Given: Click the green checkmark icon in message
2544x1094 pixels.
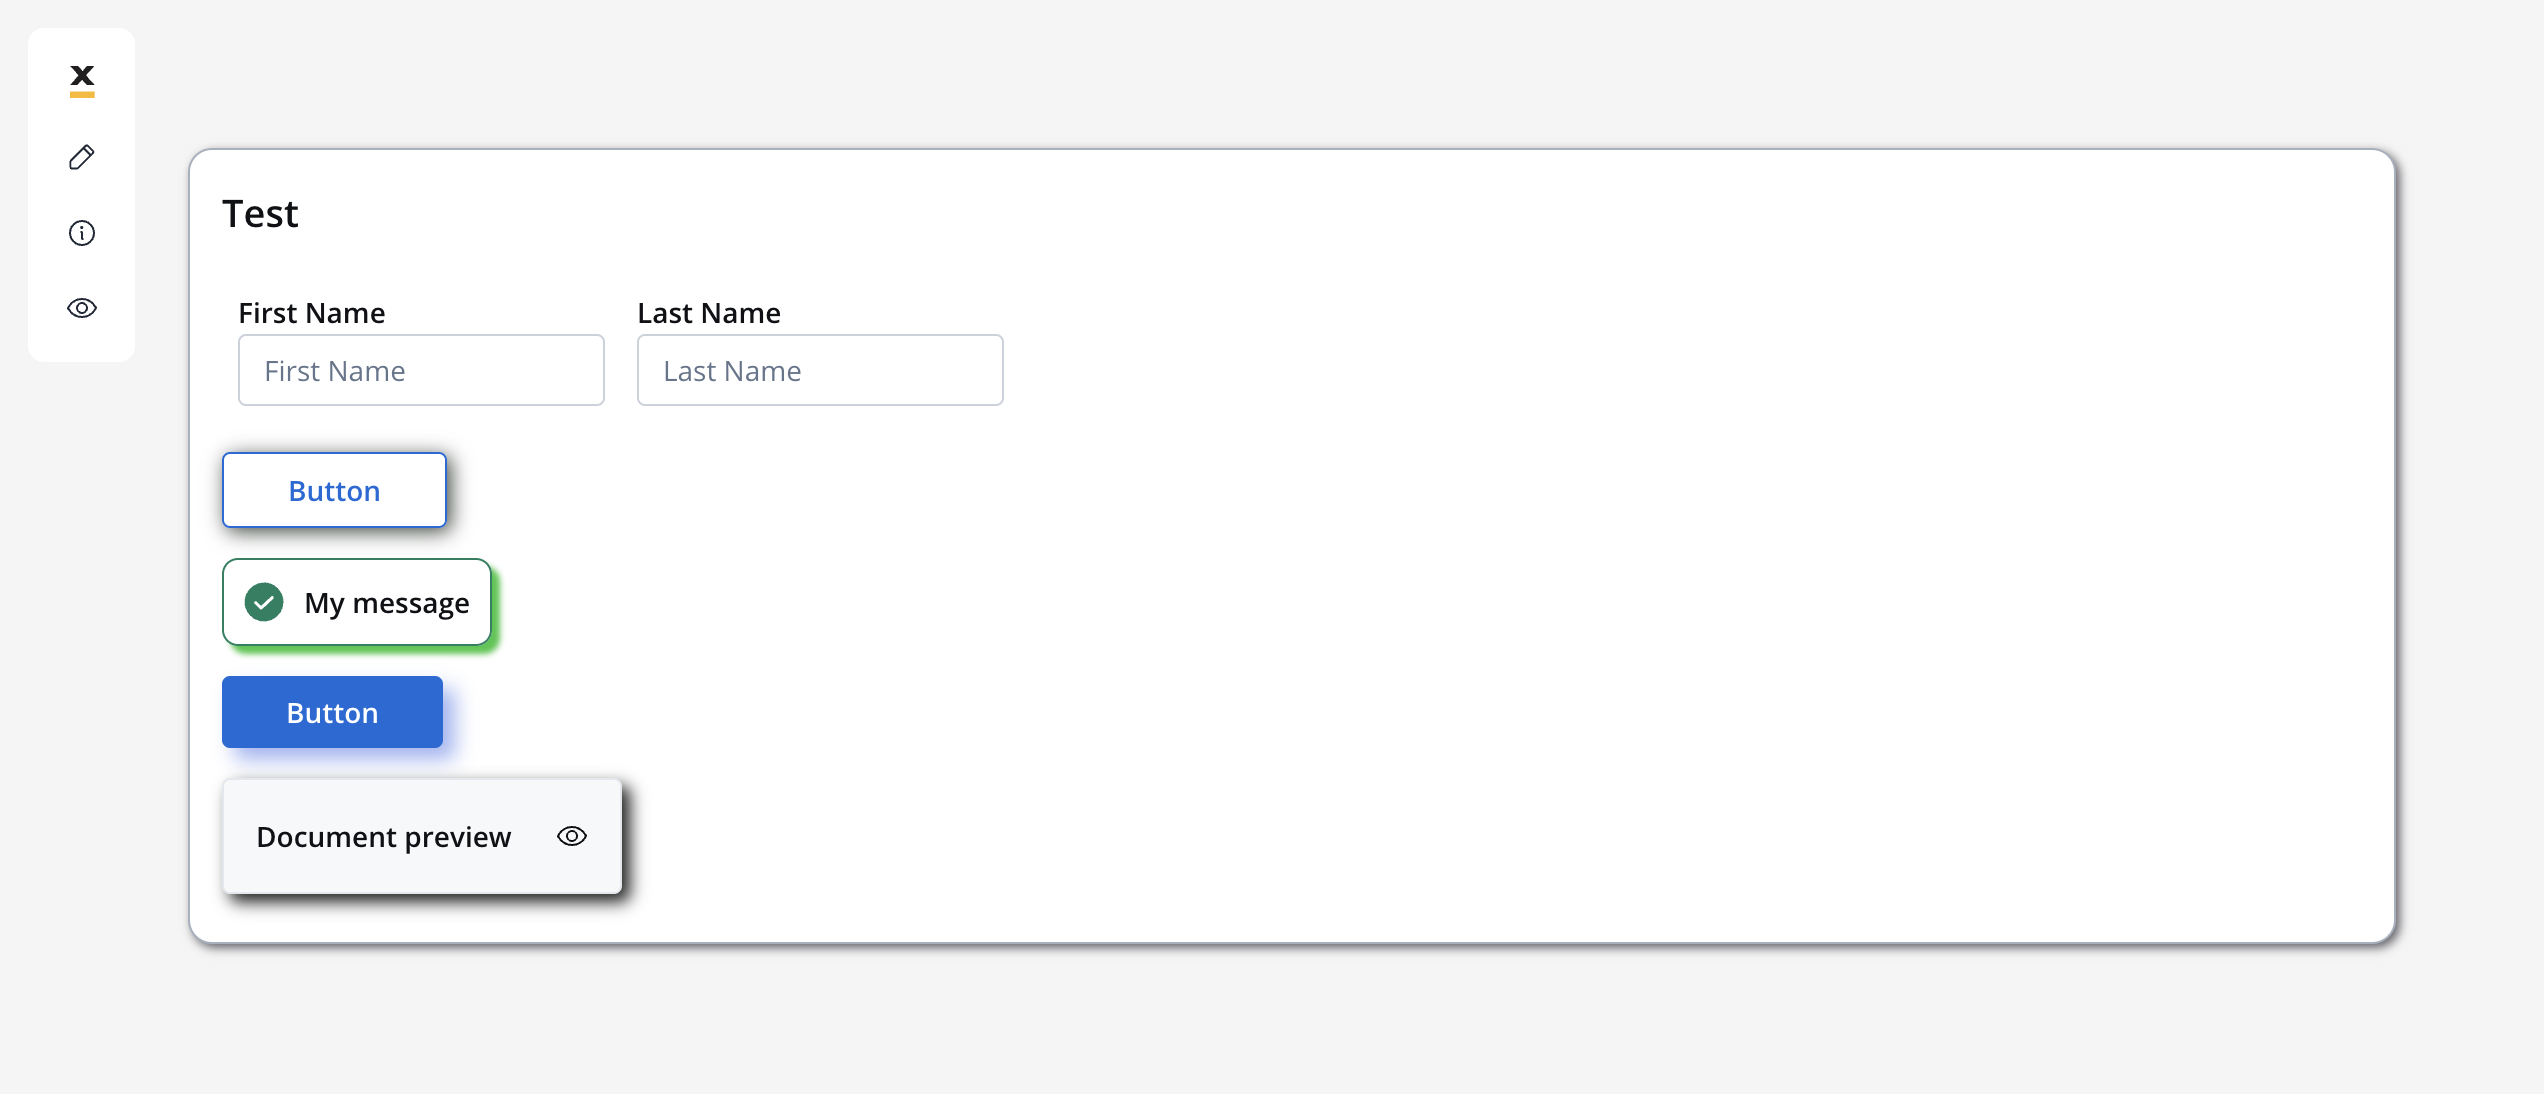Looking at the screenshot, I should (x=264, y=602).
